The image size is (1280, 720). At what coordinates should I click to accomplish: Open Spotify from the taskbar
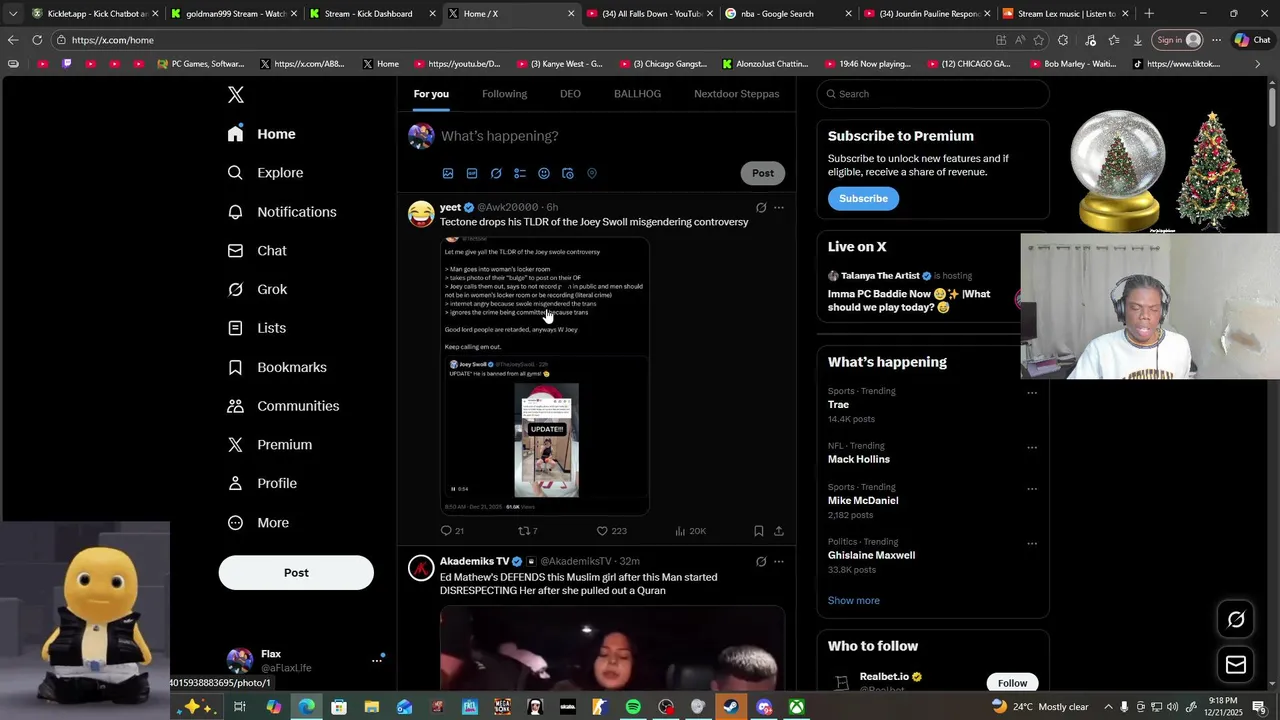pyautogui.click(x=633, y=707)
